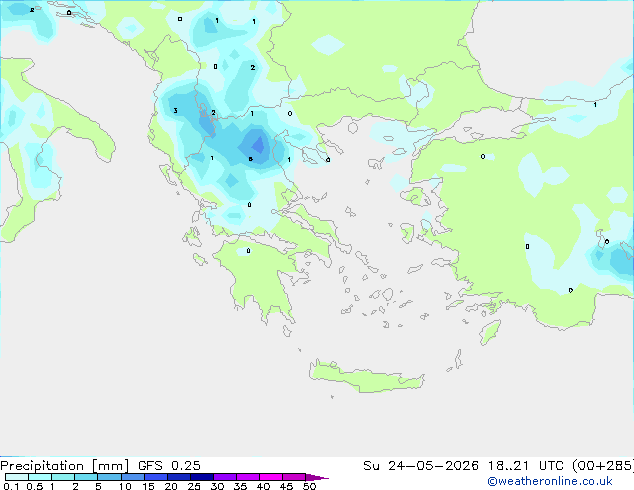Click the 'Precipitation [mm]' title text

pos(65,466)
